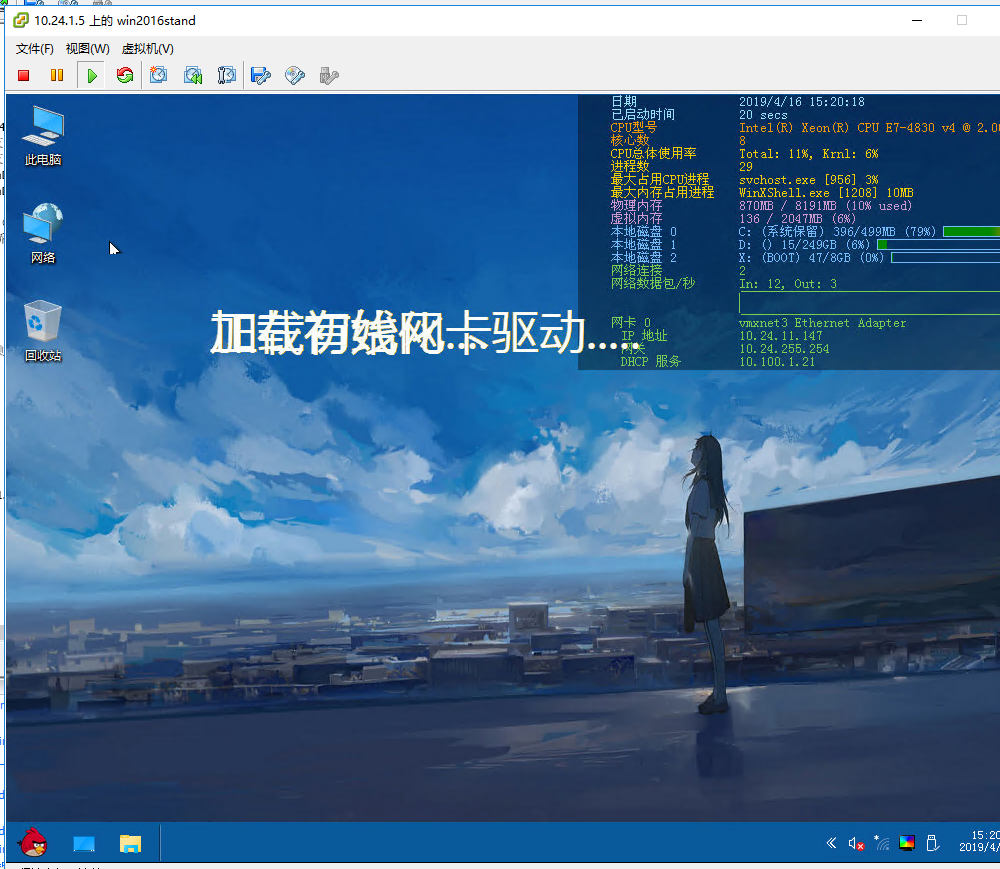Click the 'Total: 11%, Krnl: 6%' CPU text
1000x869 pixels.
coord(809,154)
